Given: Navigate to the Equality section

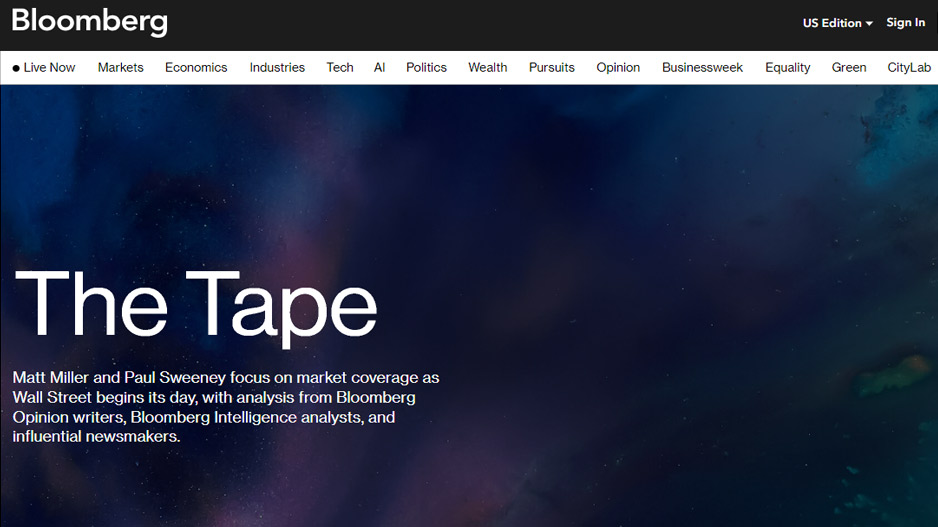Looking at the screenshot, I should click(788, 68).
